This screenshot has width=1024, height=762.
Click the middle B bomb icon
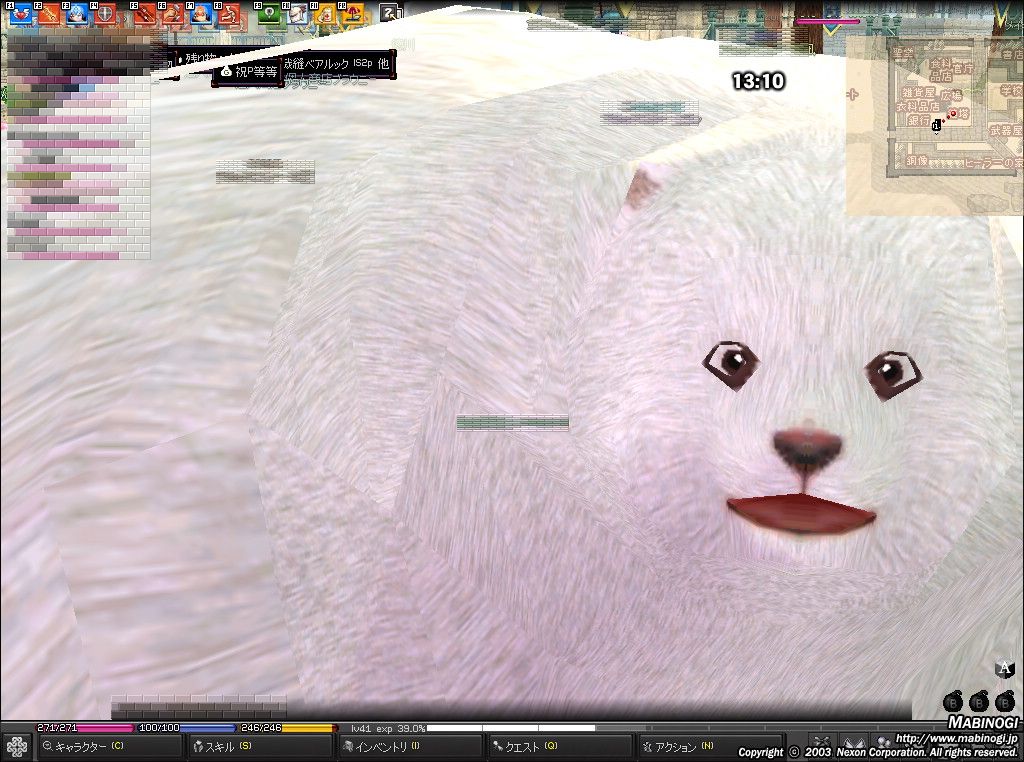[978, 702]
